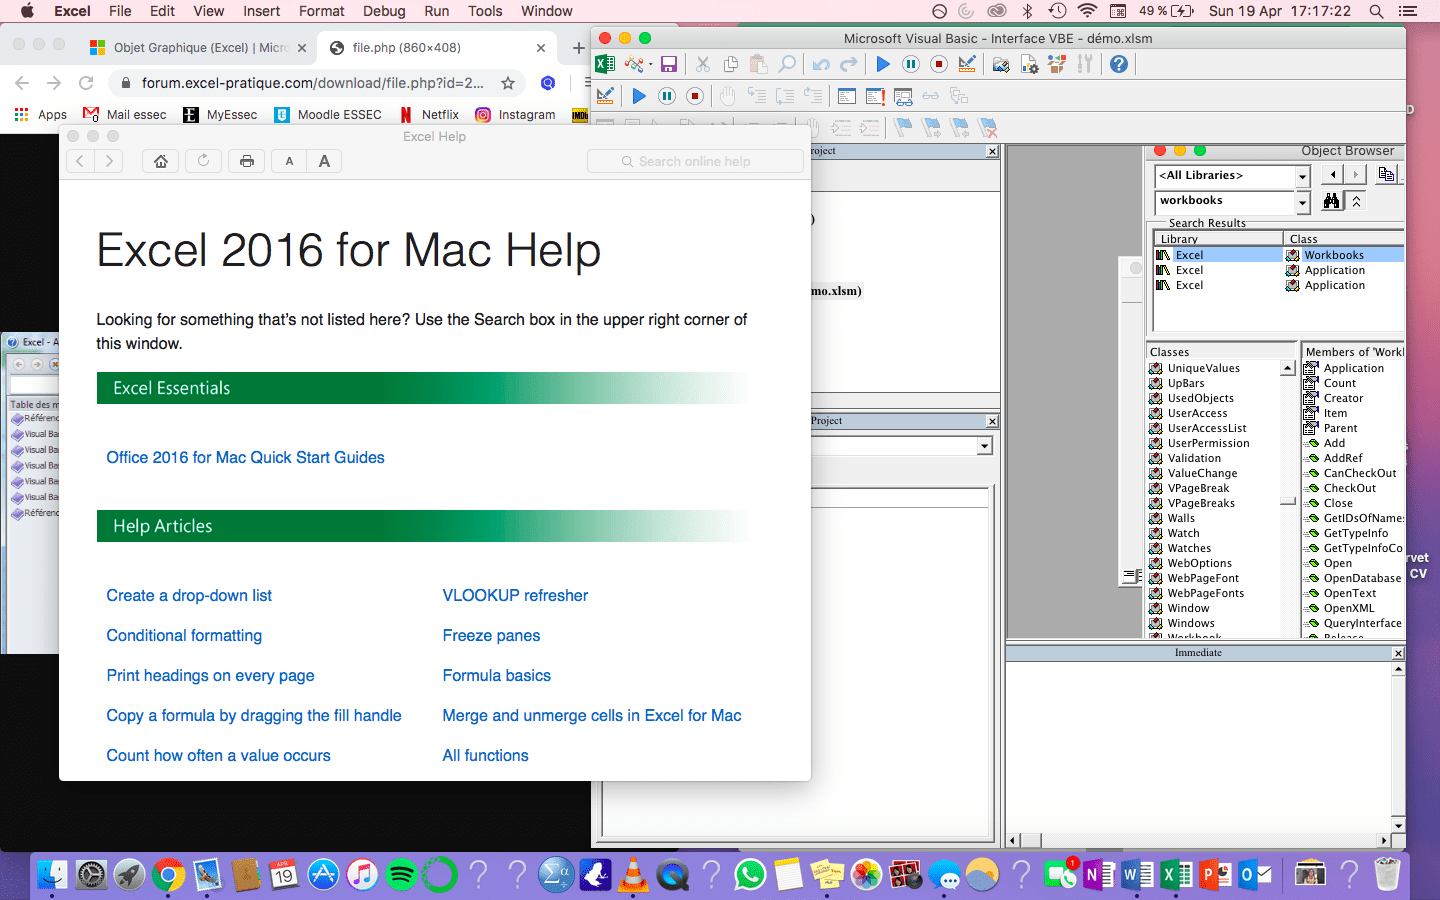
Task: Go to Home in Excel Help
Action: pos(160,161)
